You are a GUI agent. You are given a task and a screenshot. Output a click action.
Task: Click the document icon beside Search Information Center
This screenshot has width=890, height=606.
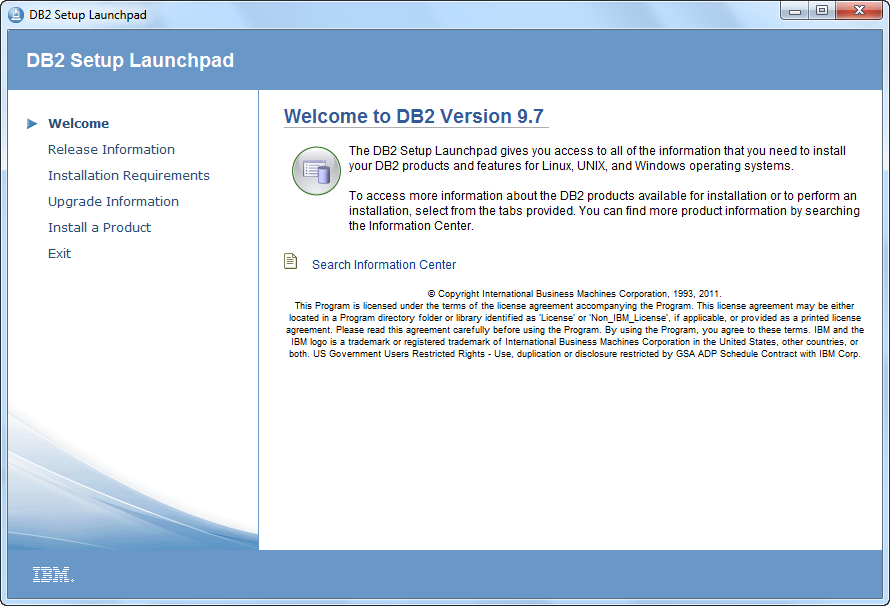291,262
